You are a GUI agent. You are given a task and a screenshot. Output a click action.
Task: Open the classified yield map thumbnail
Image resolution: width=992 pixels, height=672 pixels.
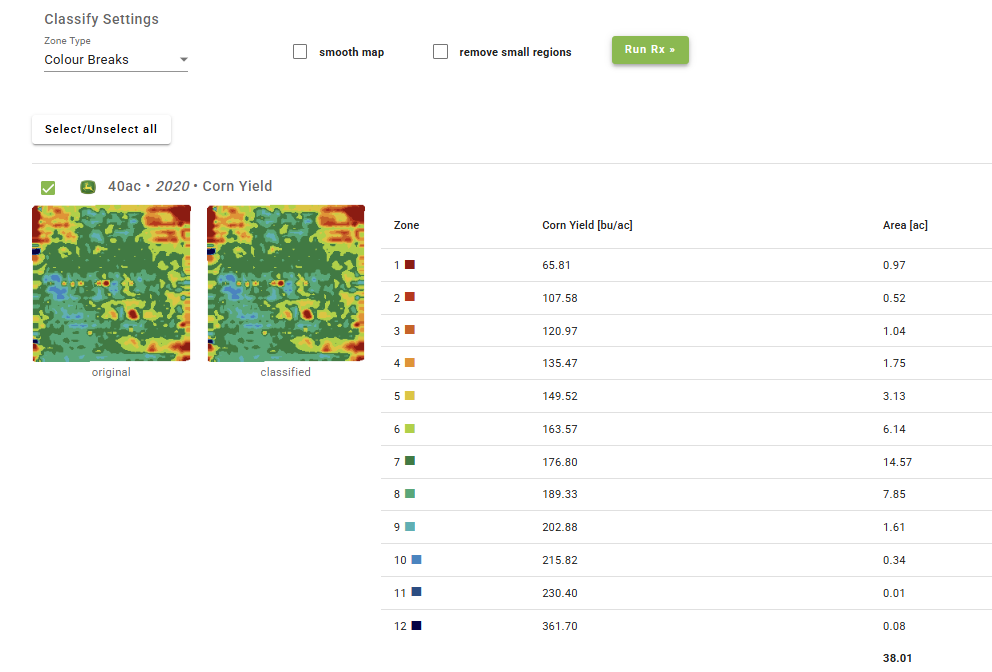286,283
